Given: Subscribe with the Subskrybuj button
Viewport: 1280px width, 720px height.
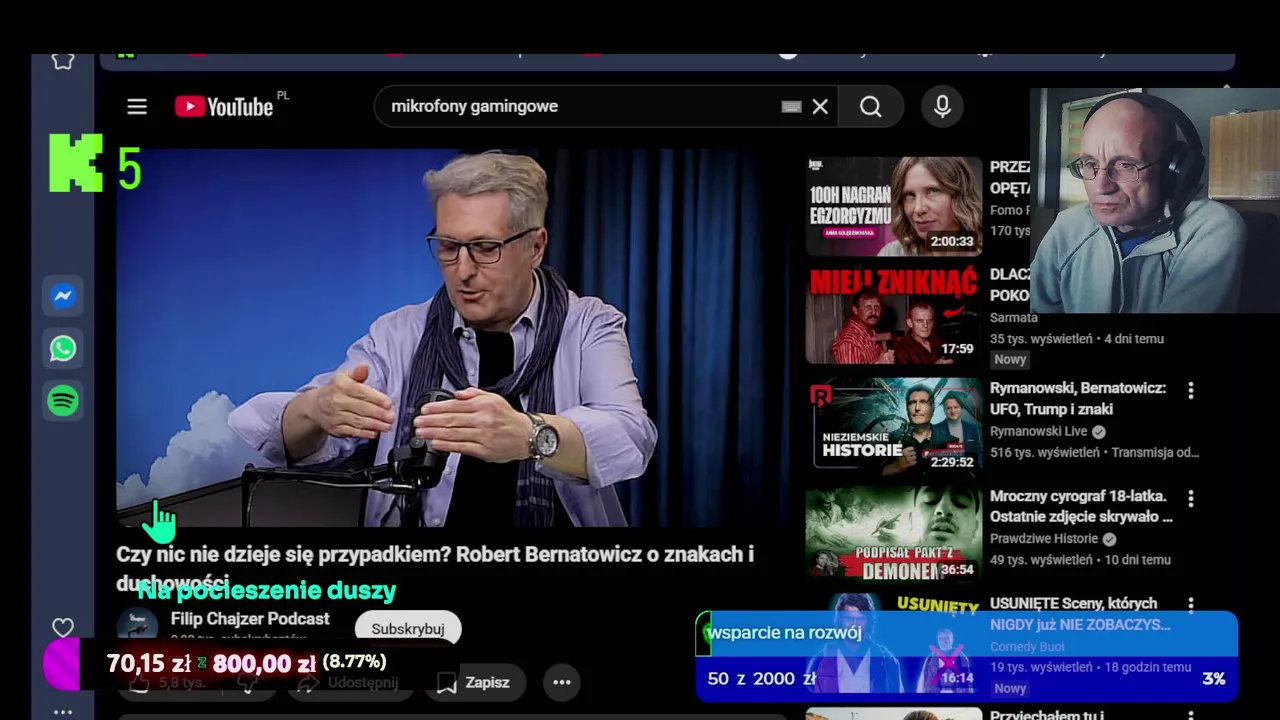Looking at the screenshot, I should pos(408,629).
